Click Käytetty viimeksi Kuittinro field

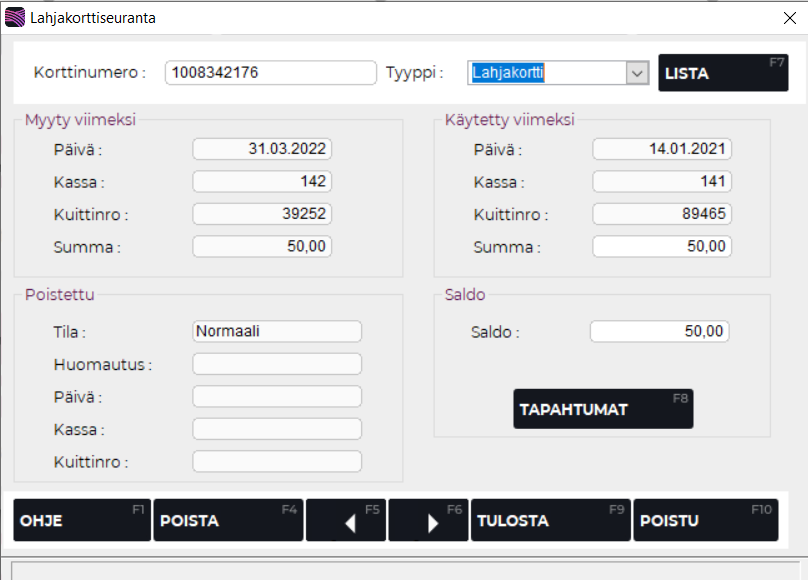(662, 214)
